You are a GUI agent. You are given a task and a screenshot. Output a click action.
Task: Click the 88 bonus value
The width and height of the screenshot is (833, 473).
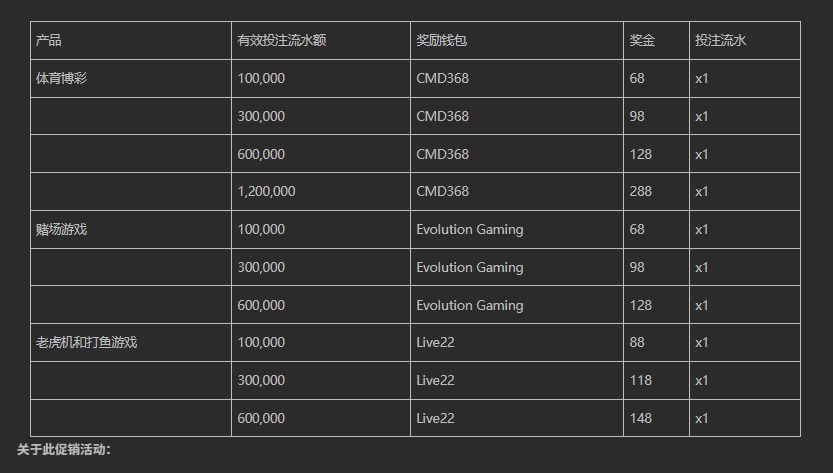point(638,342)
